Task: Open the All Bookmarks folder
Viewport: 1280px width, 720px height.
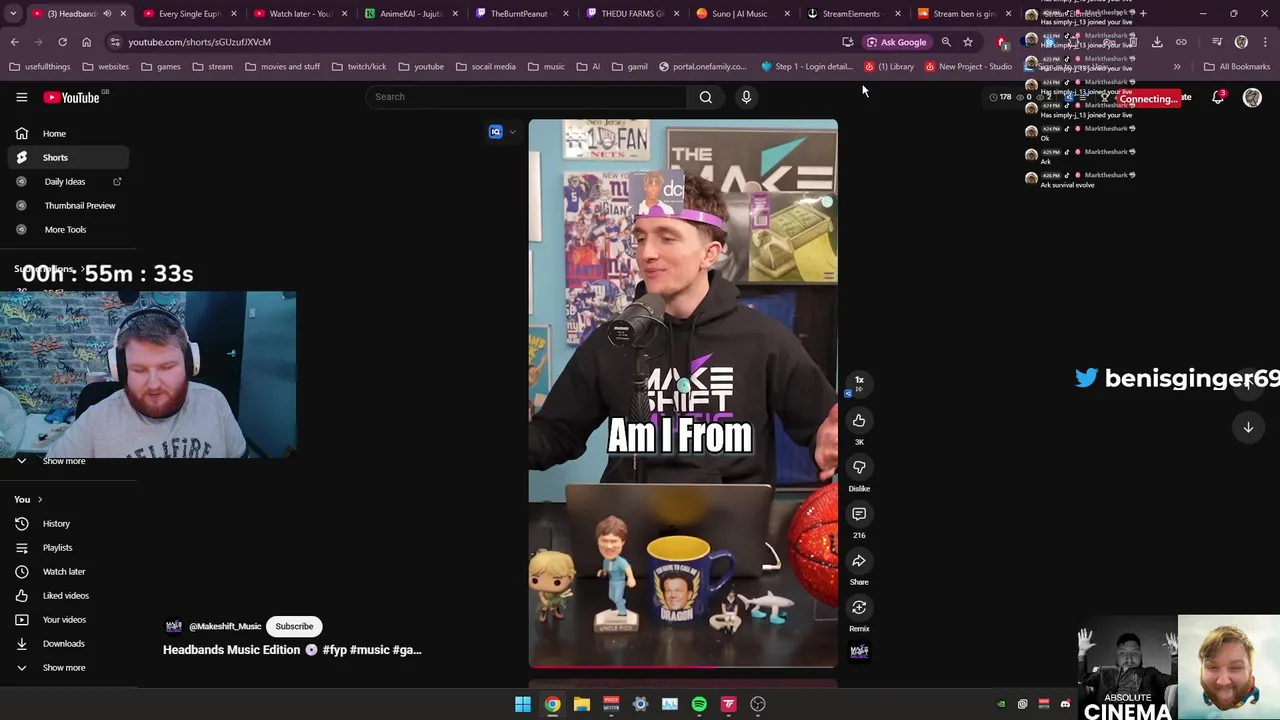Action: point(1237,67)
